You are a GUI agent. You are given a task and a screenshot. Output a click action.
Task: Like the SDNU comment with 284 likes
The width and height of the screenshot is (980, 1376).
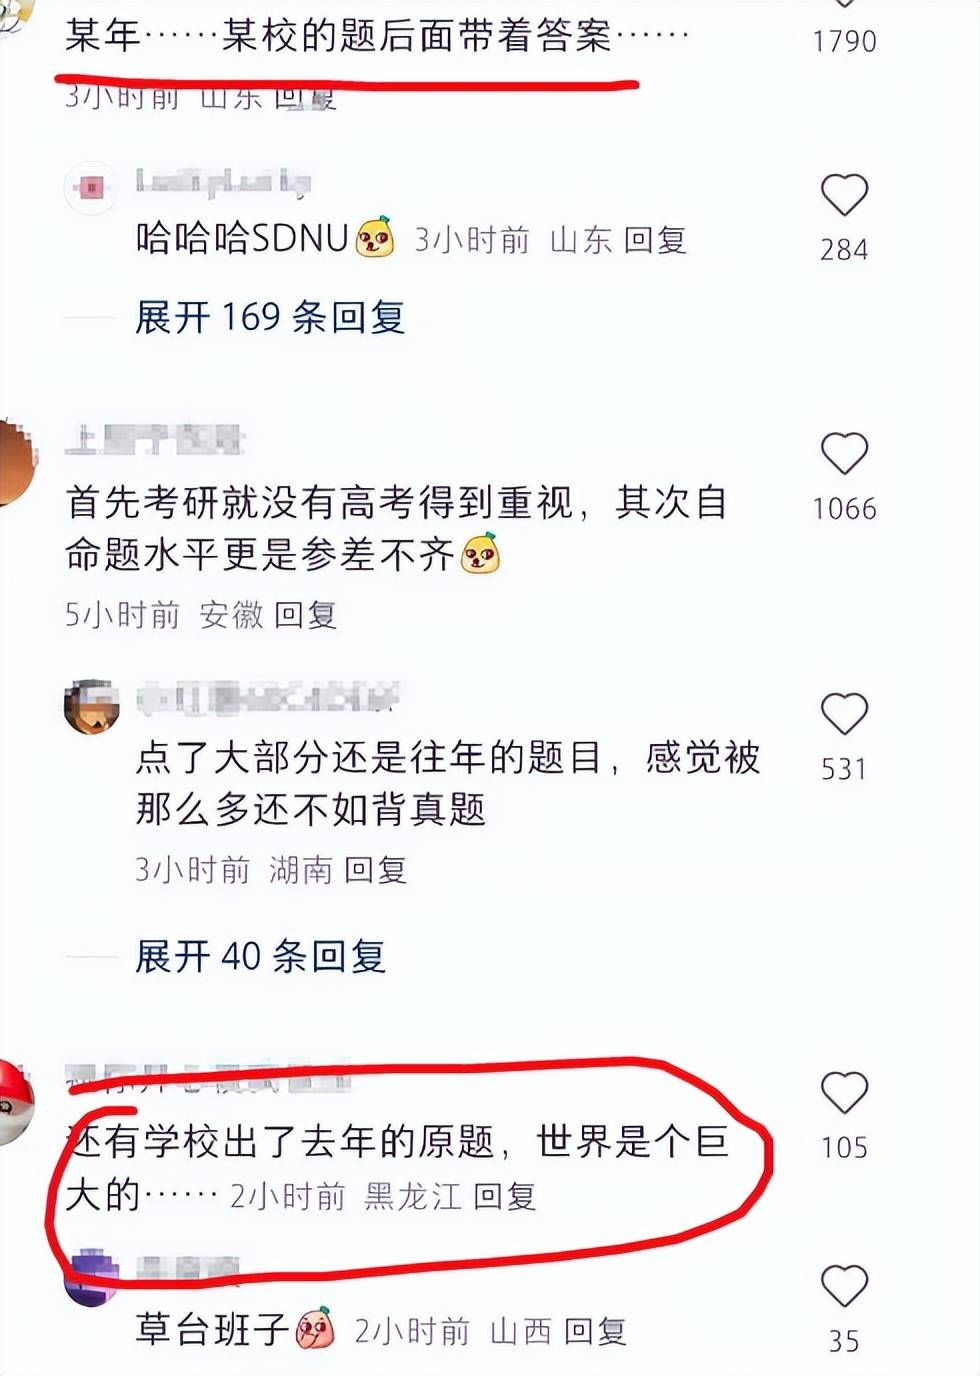[x=844, y=195]
